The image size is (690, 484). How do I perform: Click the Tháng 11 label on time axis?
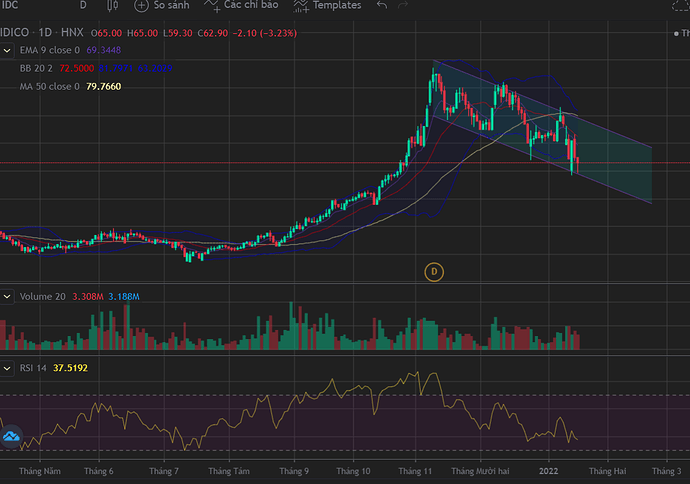(414, 469)
